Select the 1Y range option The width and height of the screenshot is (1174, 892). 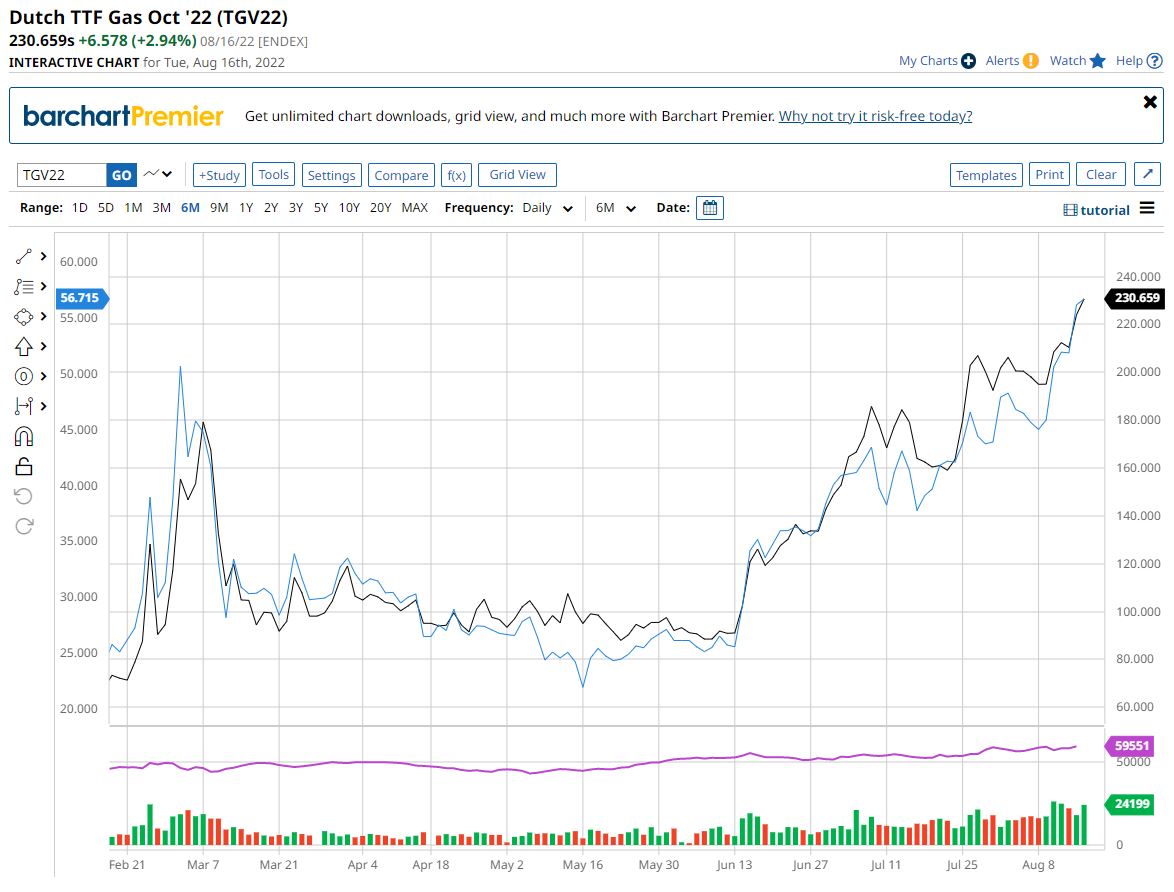(246, 208)
